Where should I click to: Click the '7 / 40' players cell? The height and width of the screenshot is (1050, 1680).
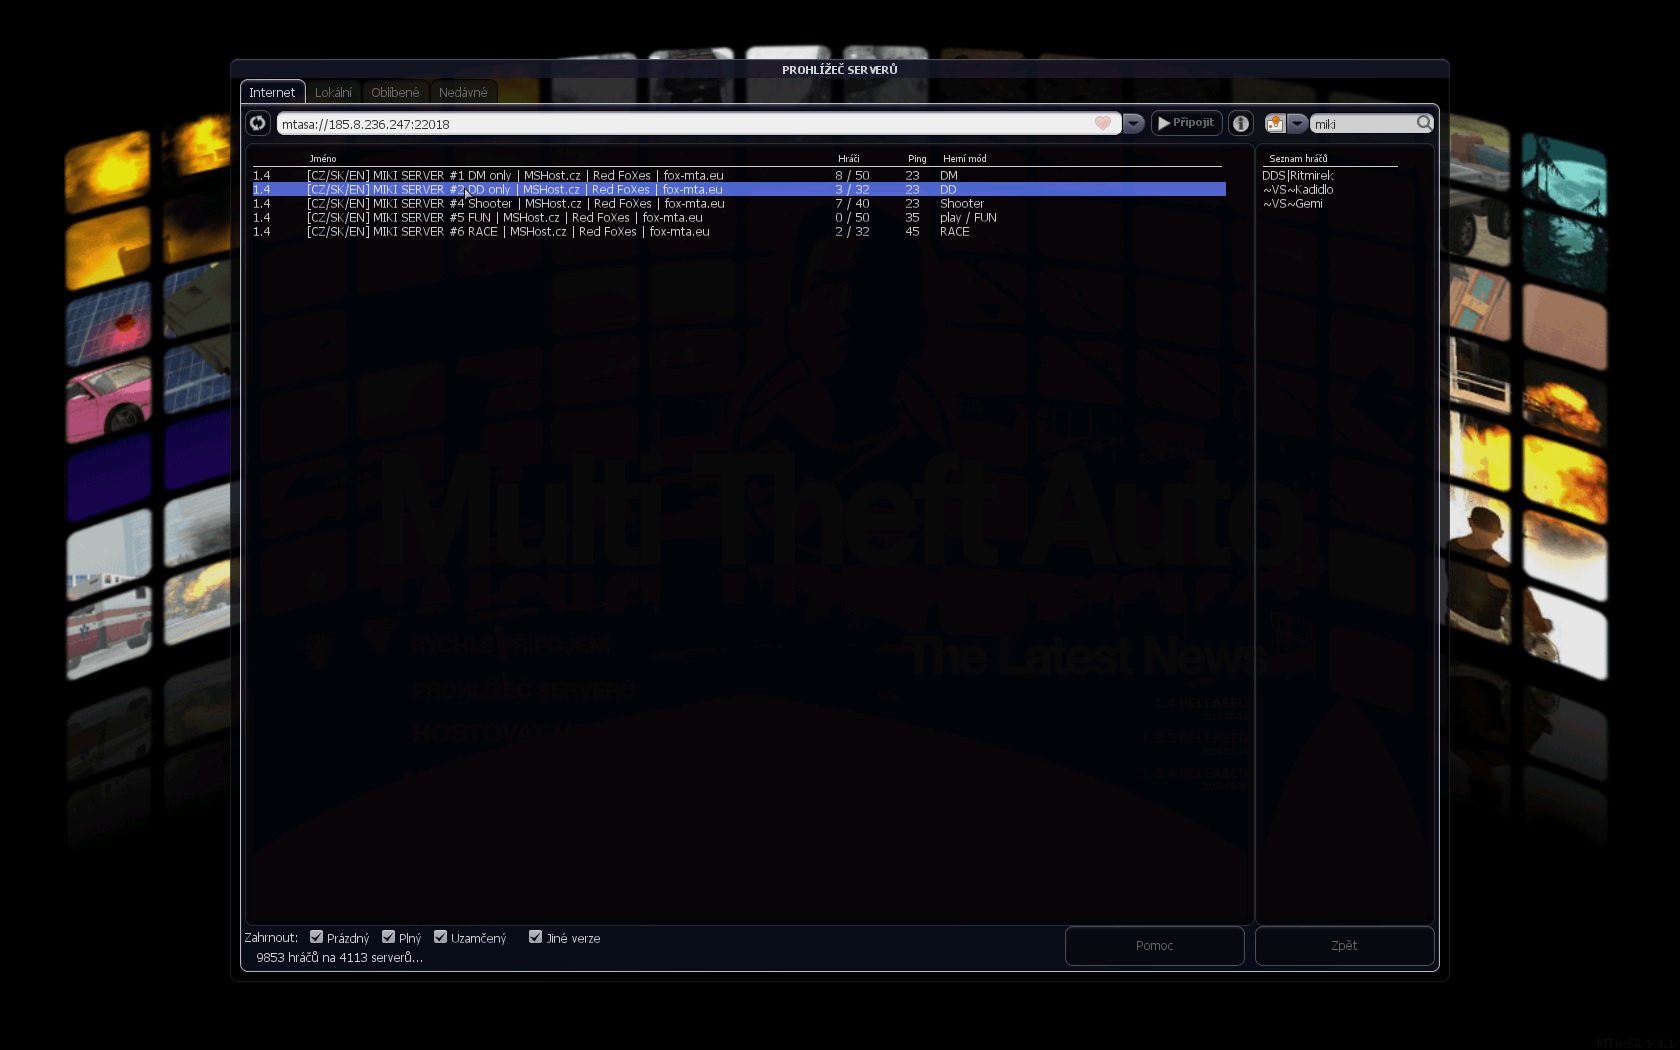coord(852,203)
